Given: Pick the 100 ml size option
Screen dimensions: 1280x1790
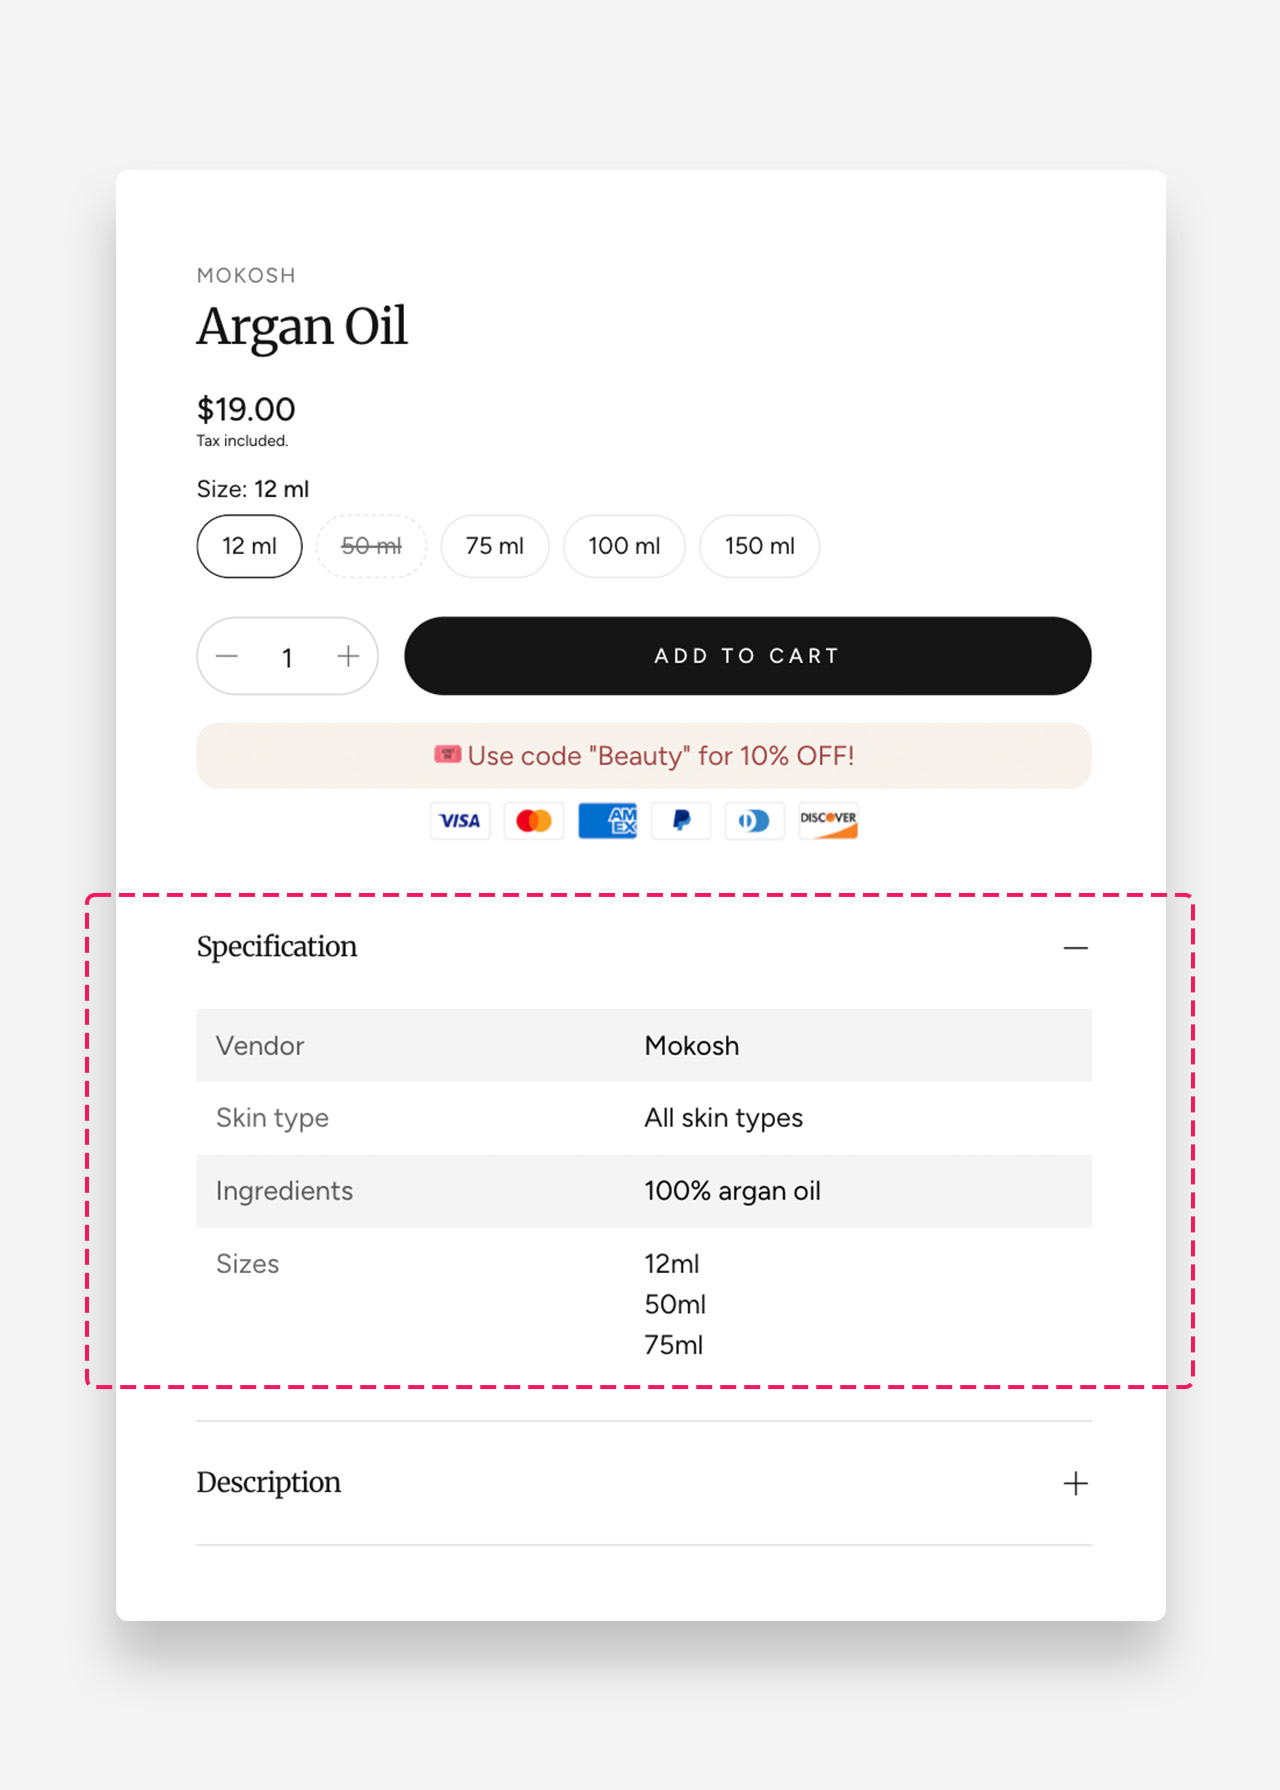Looking at the screenshot, I should (x=624, y=546).
